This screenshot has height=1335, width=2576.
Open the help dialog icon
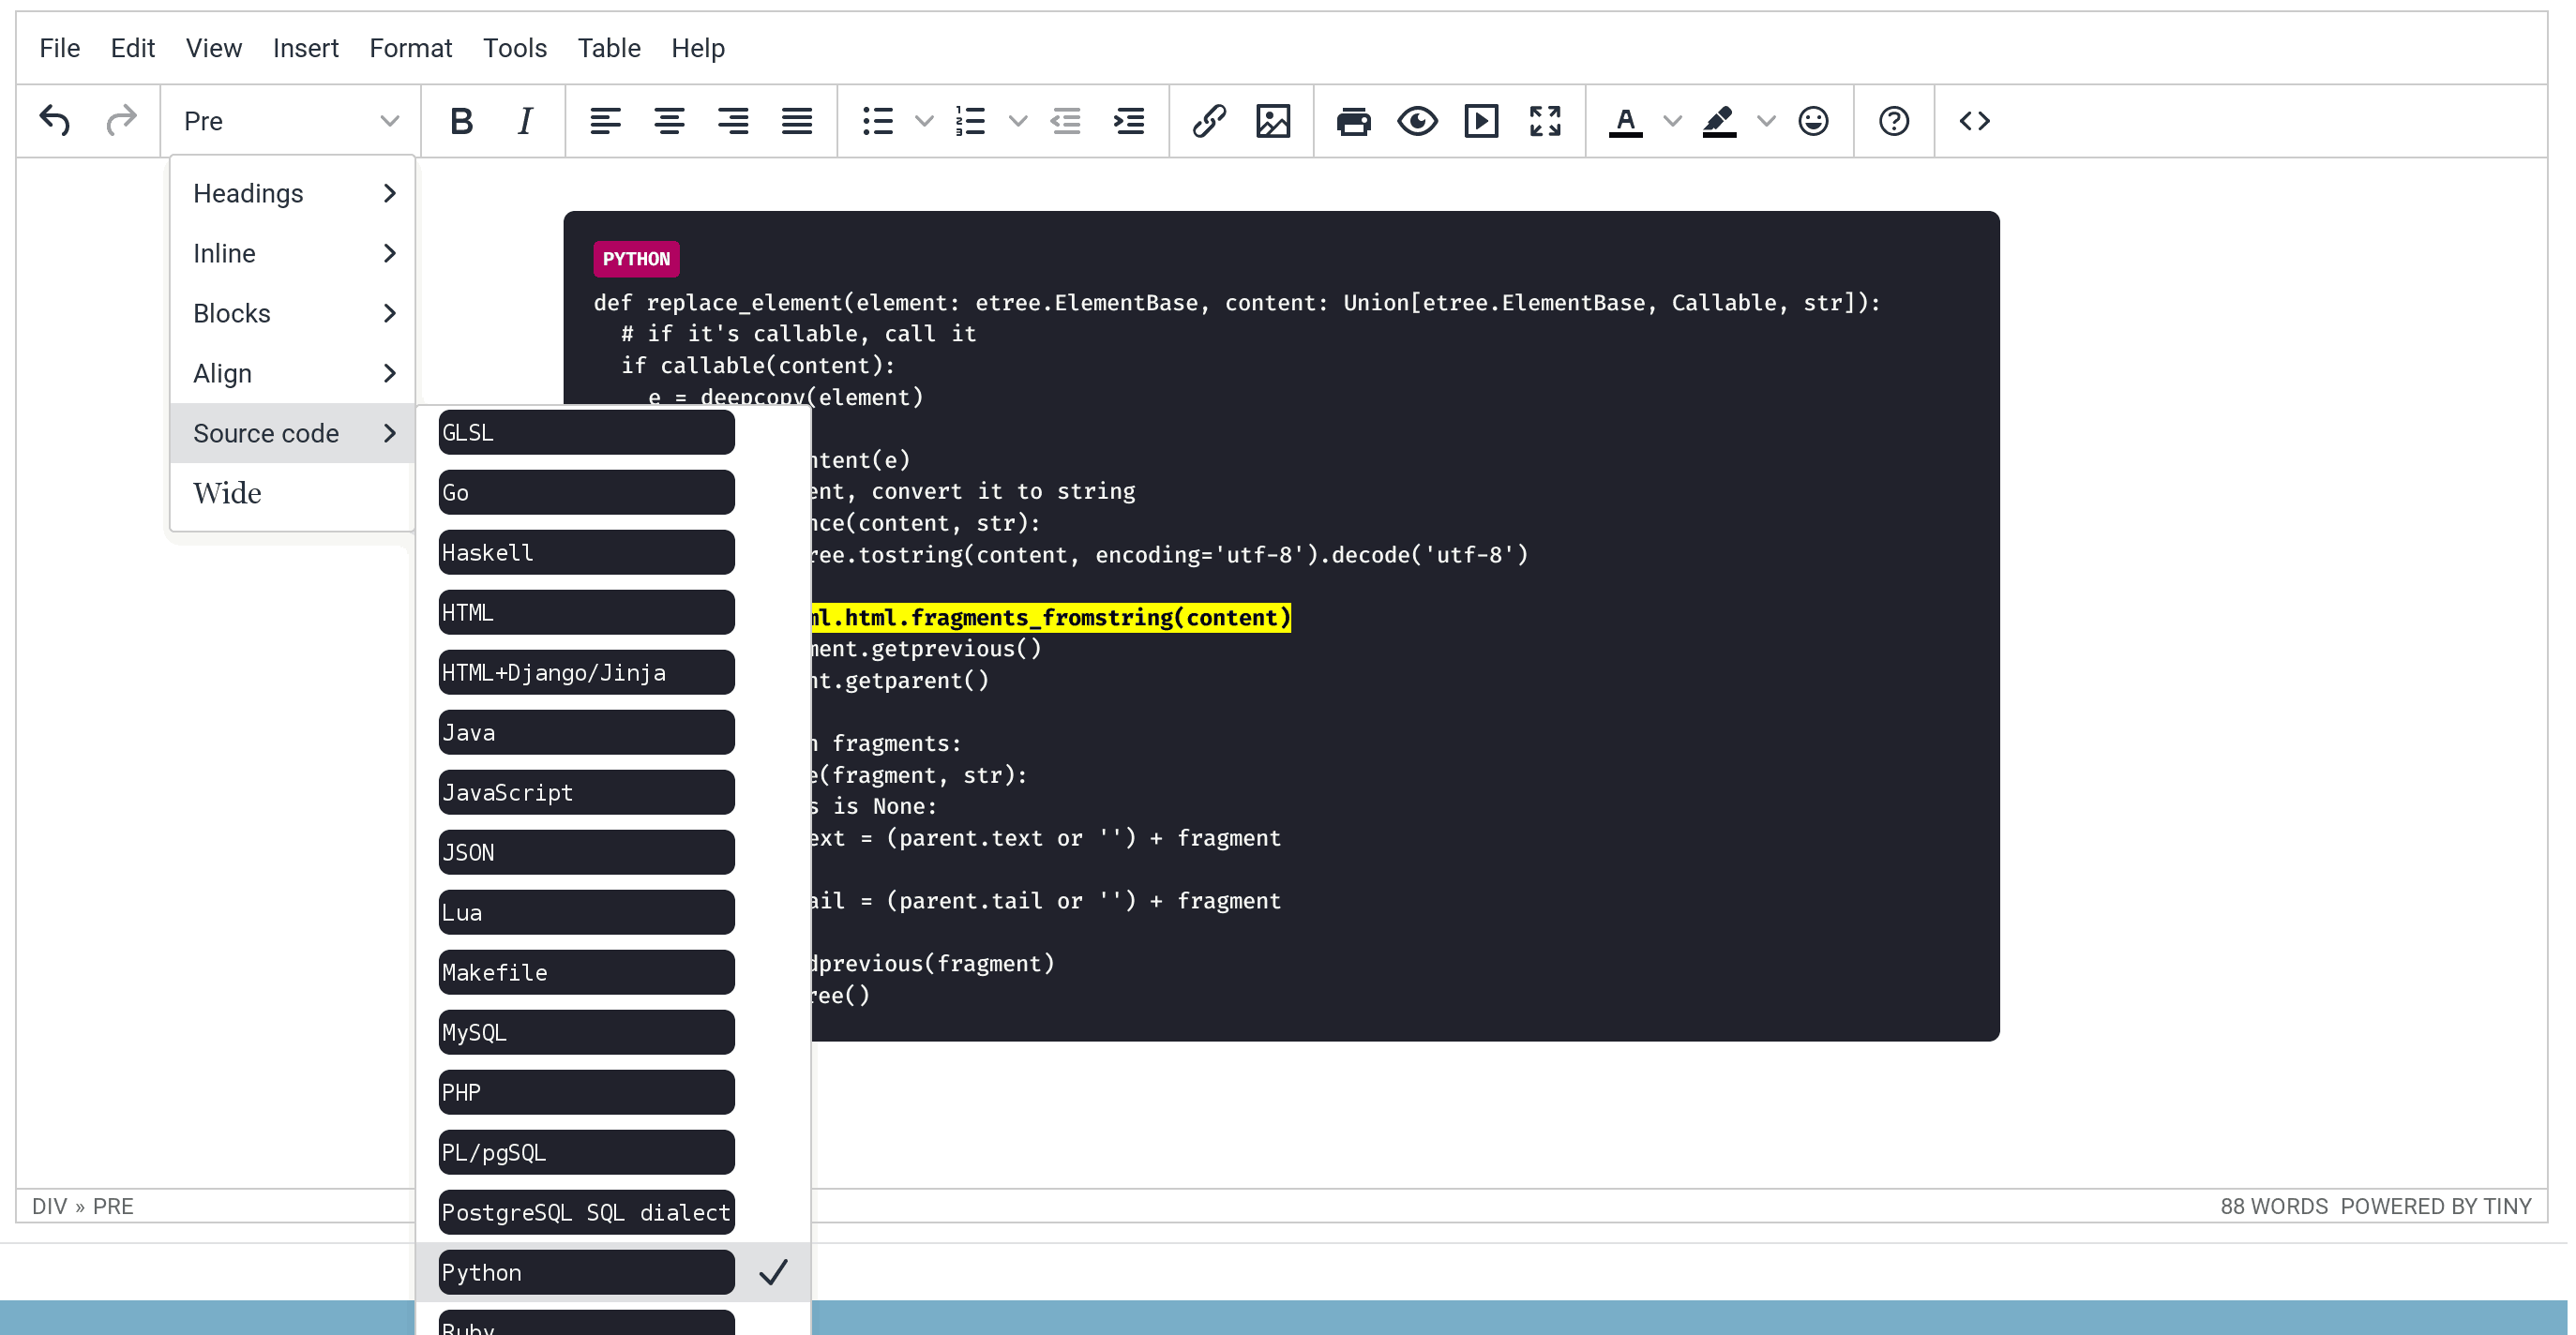point(1893,121)
